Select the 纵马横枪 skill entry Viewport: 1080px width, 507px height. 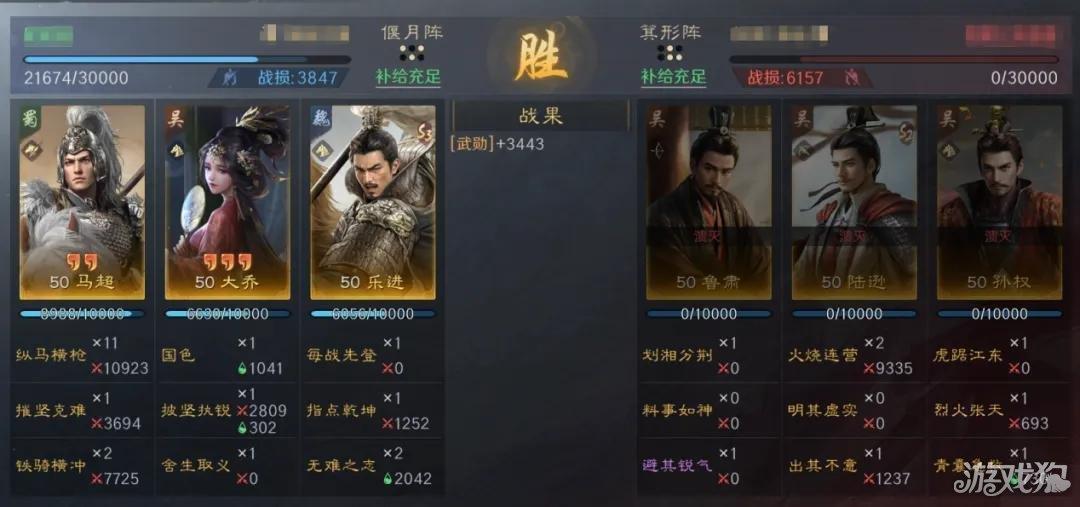pos(83,355)
